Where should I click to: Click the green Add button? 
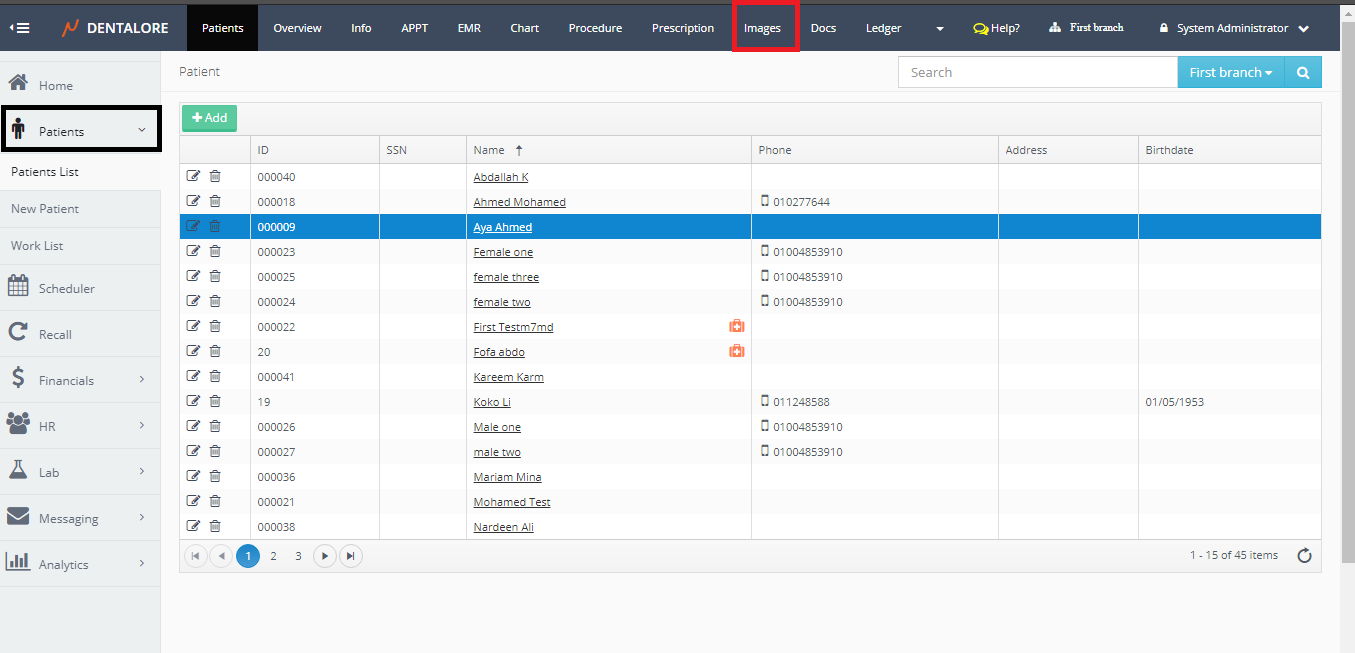[x=209, y=118]
